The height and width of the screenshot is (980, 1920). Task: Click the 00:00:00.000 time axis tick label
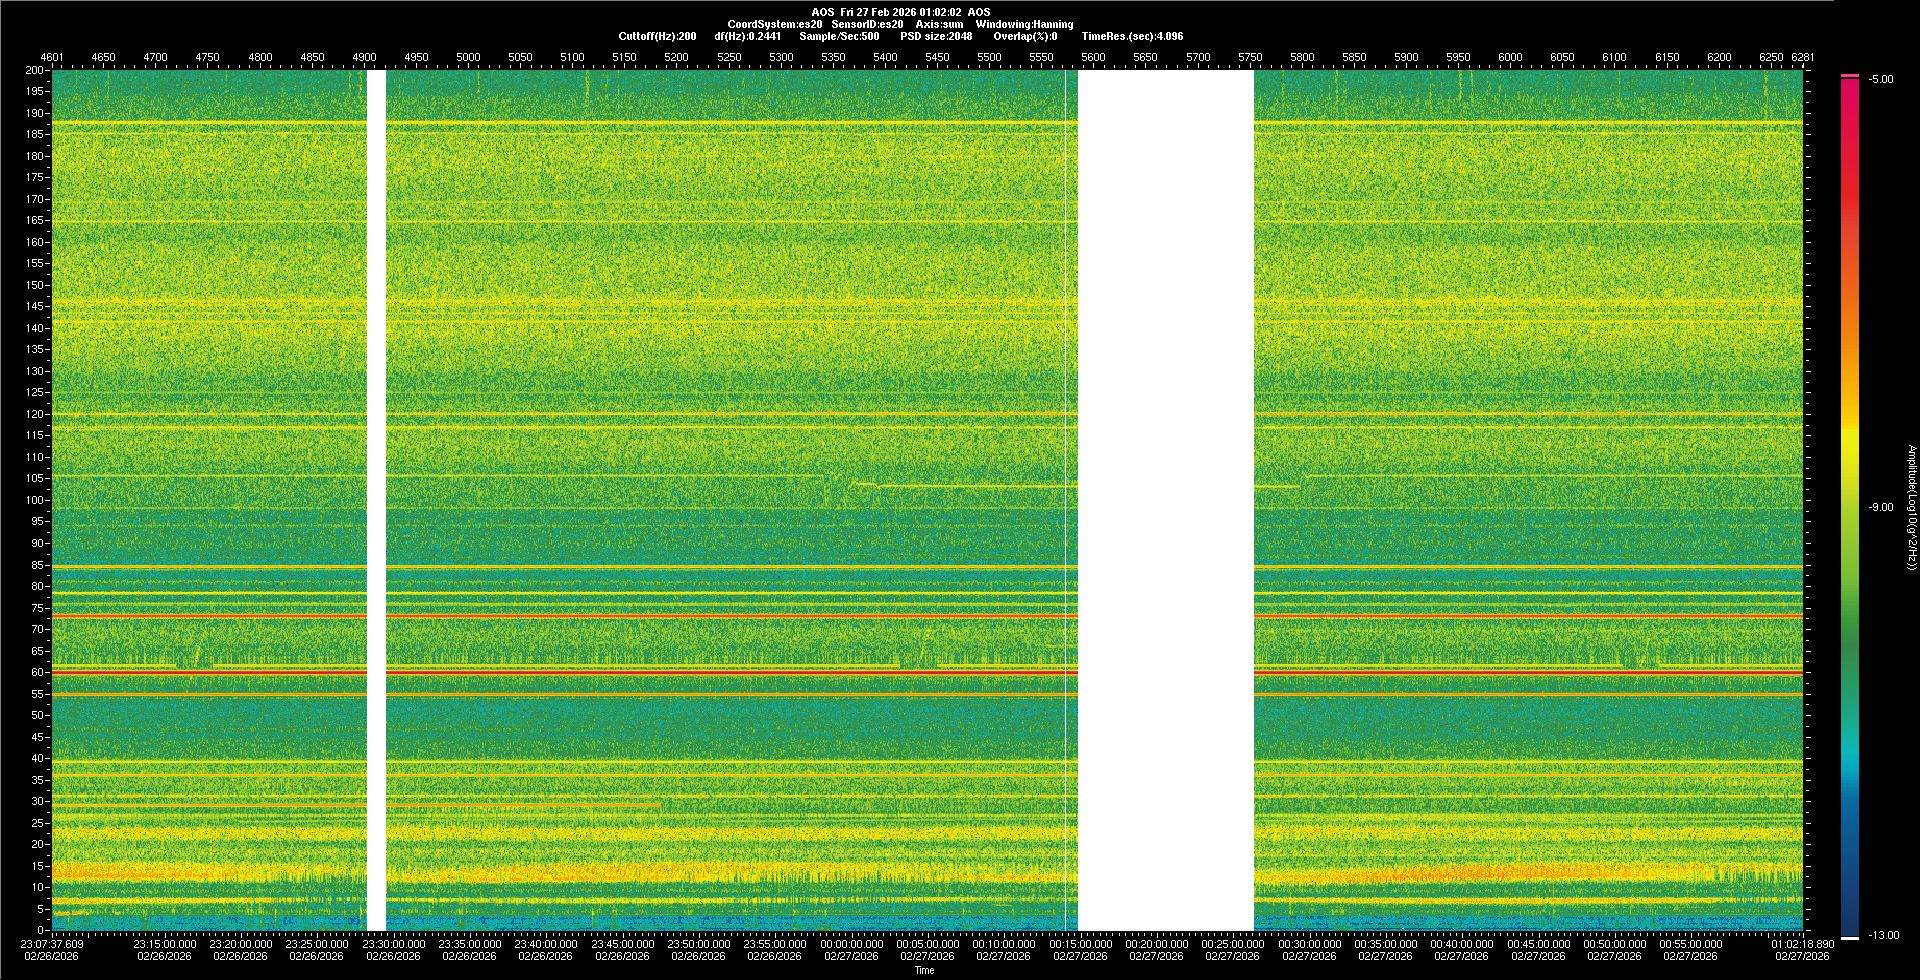[x=852, y=944]
